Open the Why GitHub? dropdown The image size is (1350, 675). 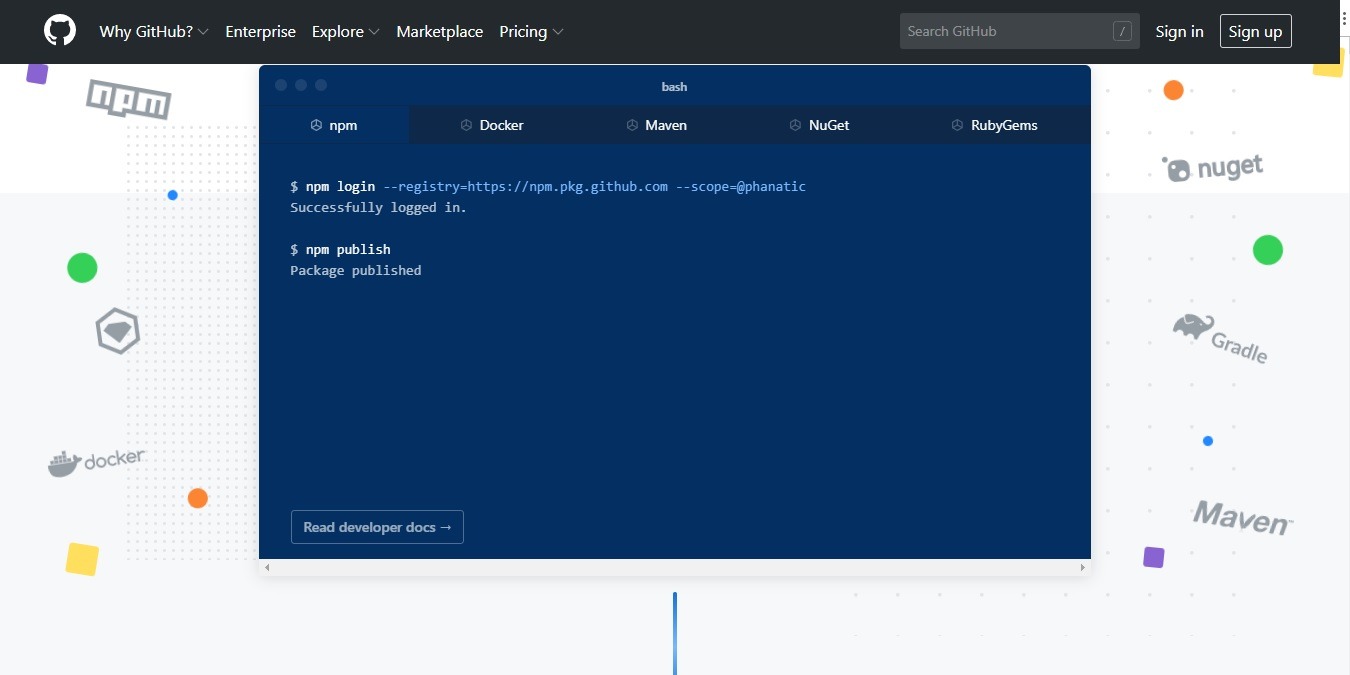tap(154, 31)
